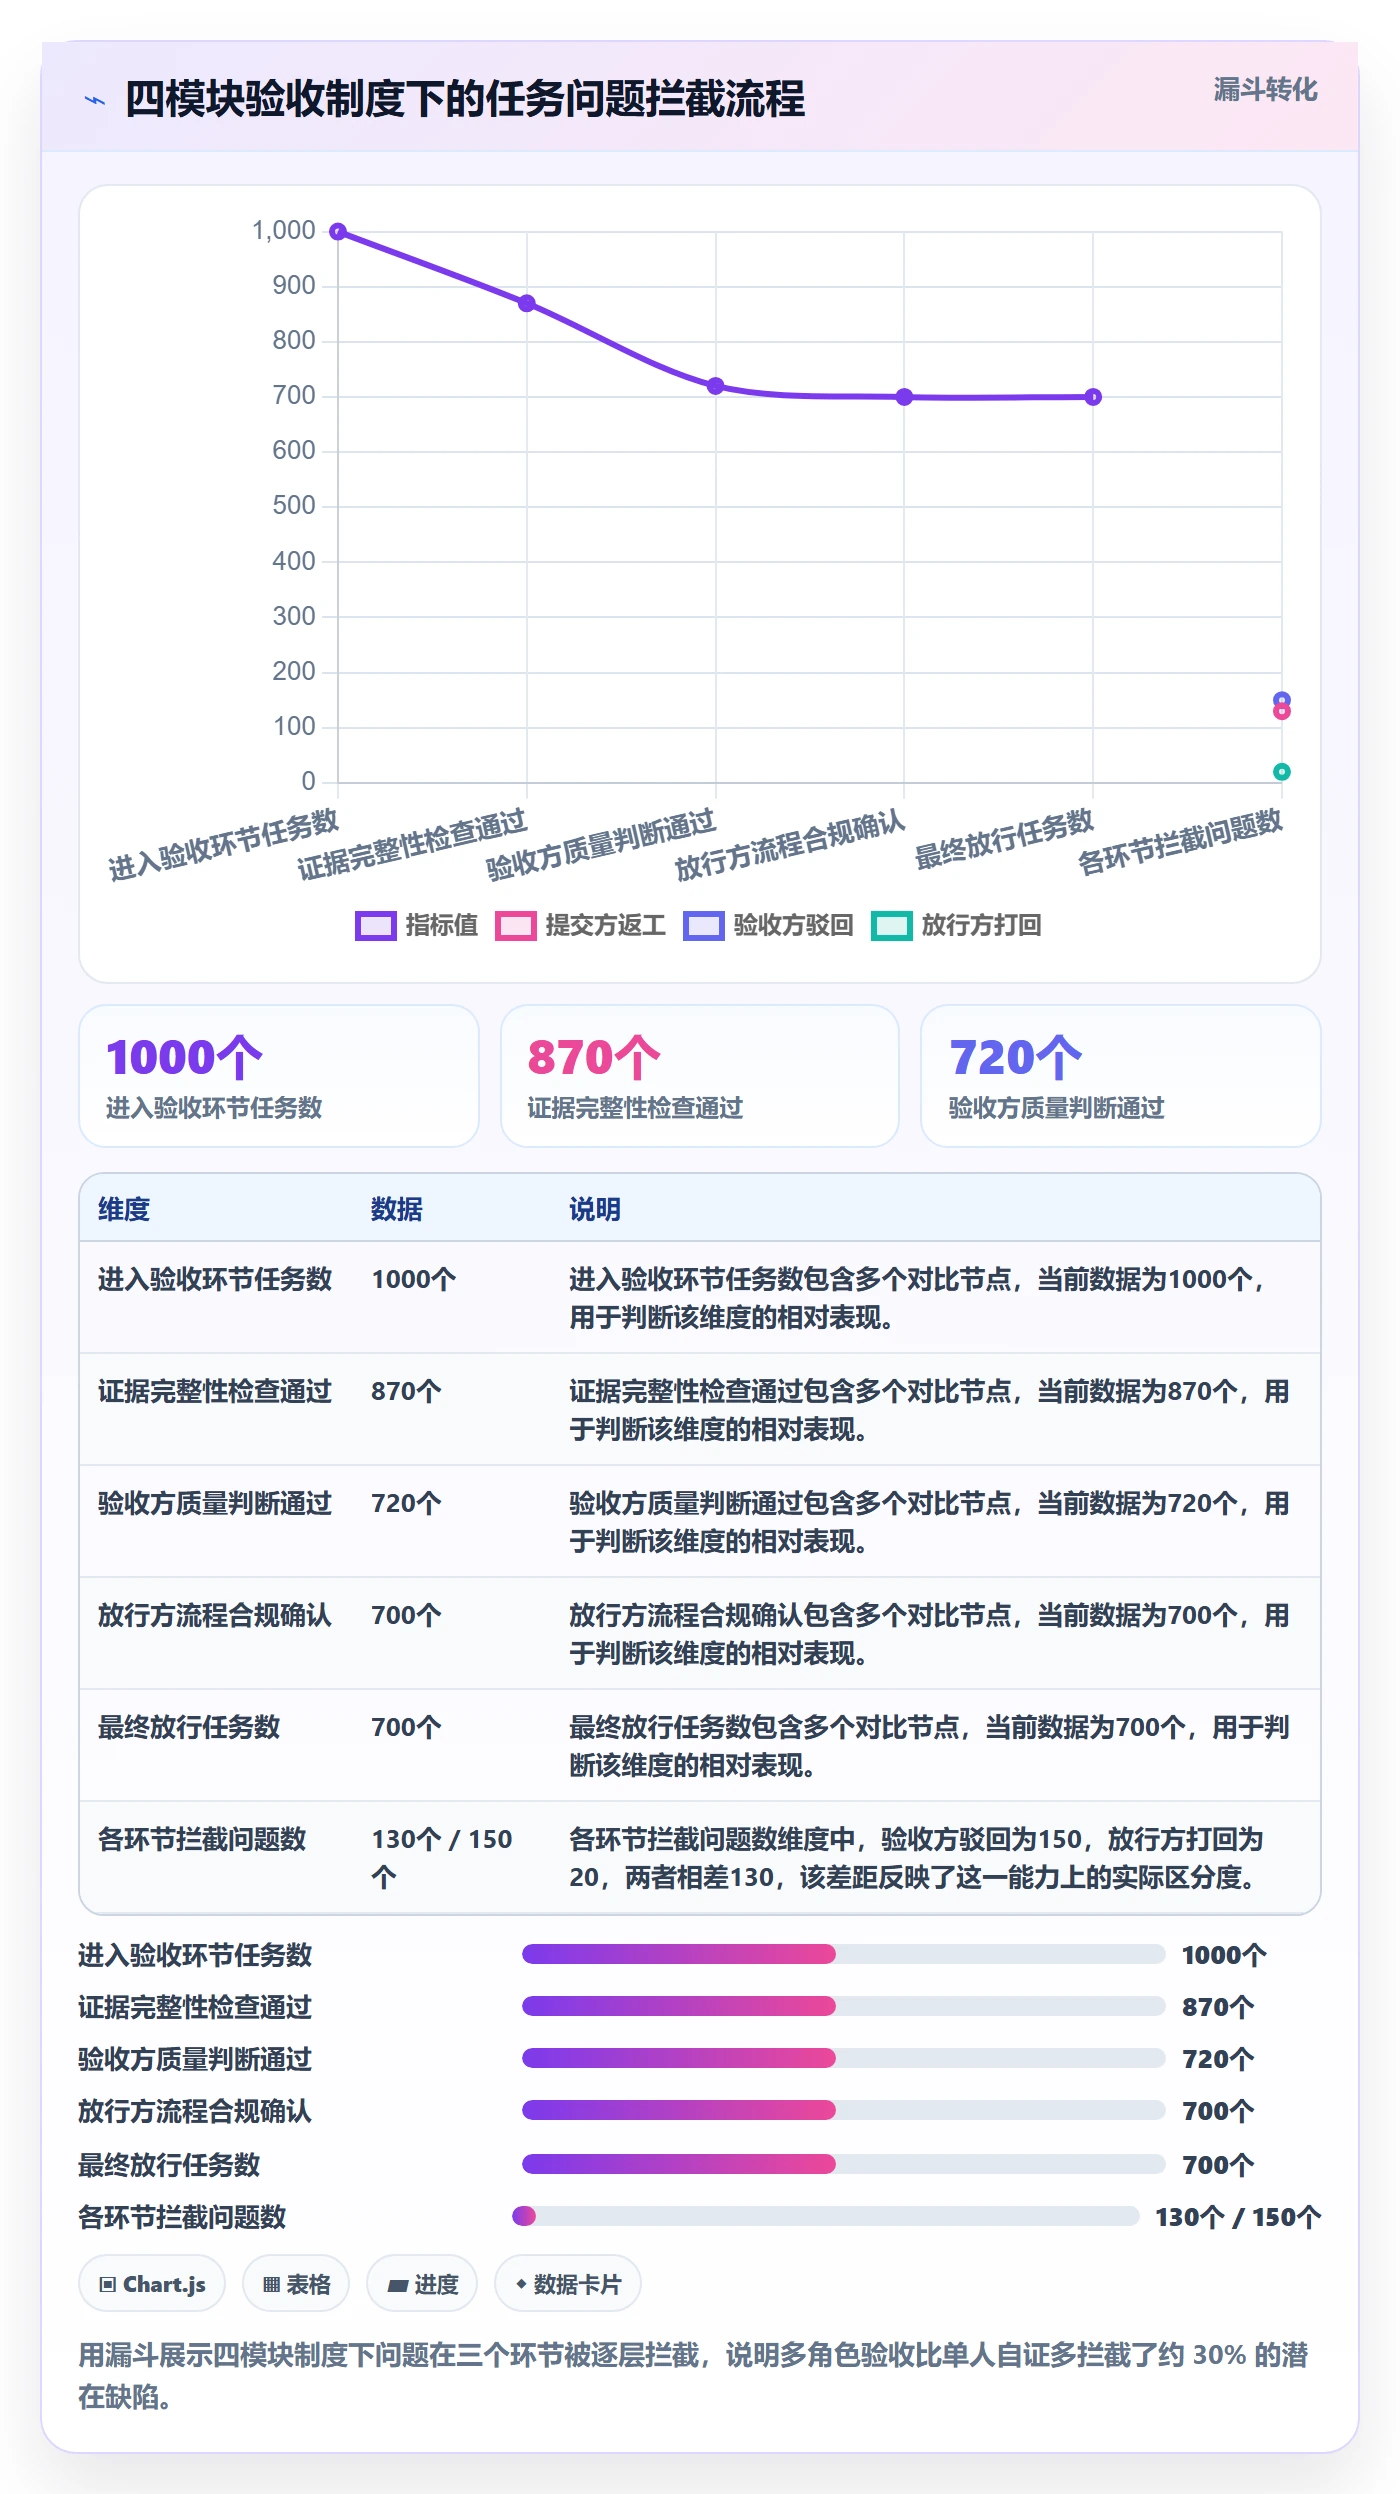Toggle the 提交方返工 legend swatch
Image resolution: width=1400 pixels, height=2494 pixels.
click(x=516, y=926)
